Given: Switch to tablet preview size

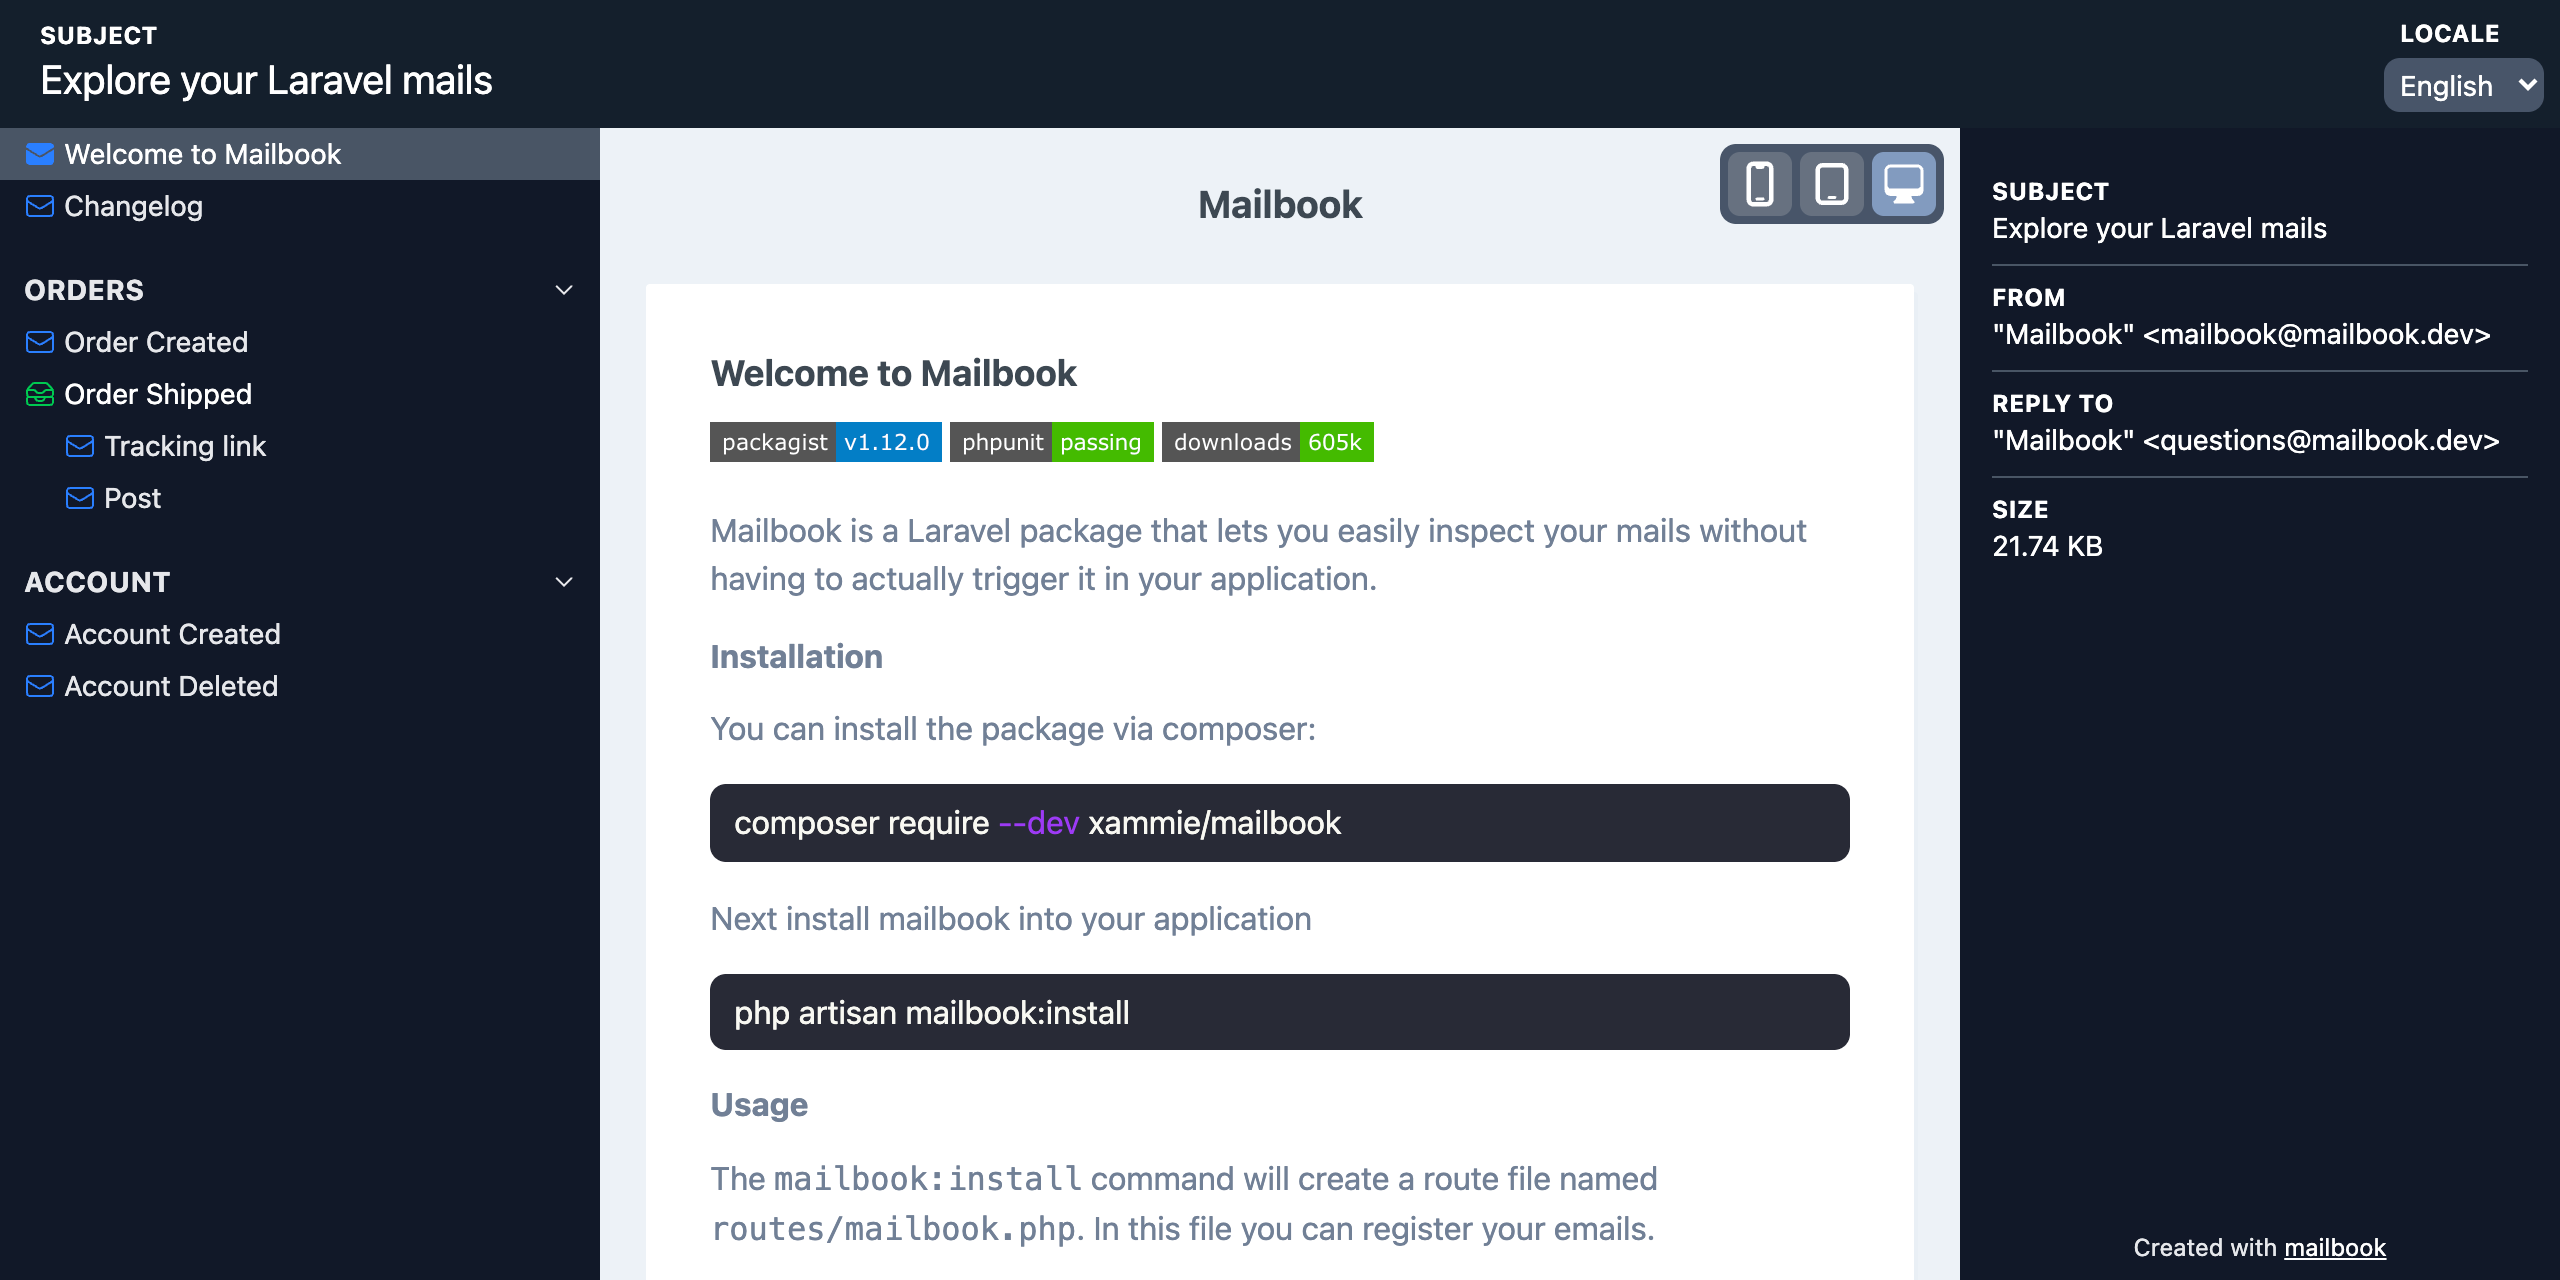Looking at the screenshot, I should 1832,184.
